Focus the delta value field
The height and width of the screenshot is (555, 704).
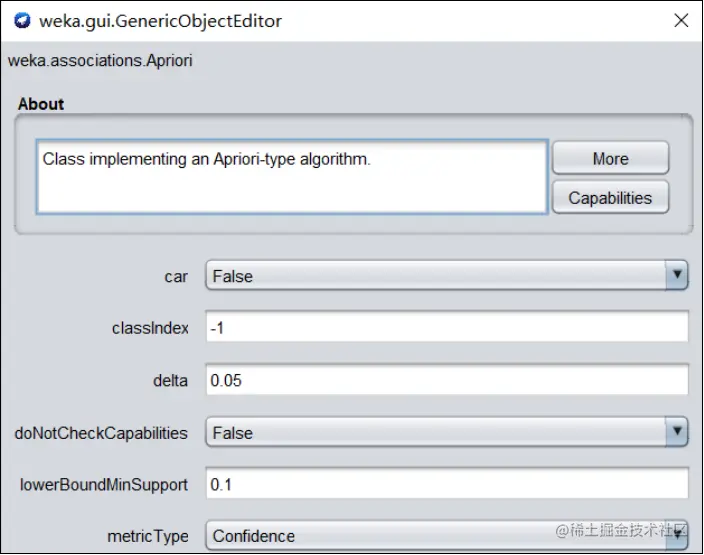[x=447, y=380]
